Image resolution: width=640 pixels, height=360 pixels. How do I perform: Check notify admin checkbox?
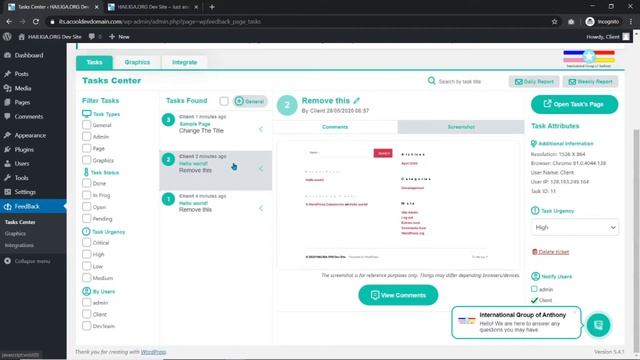coord(534,289)
